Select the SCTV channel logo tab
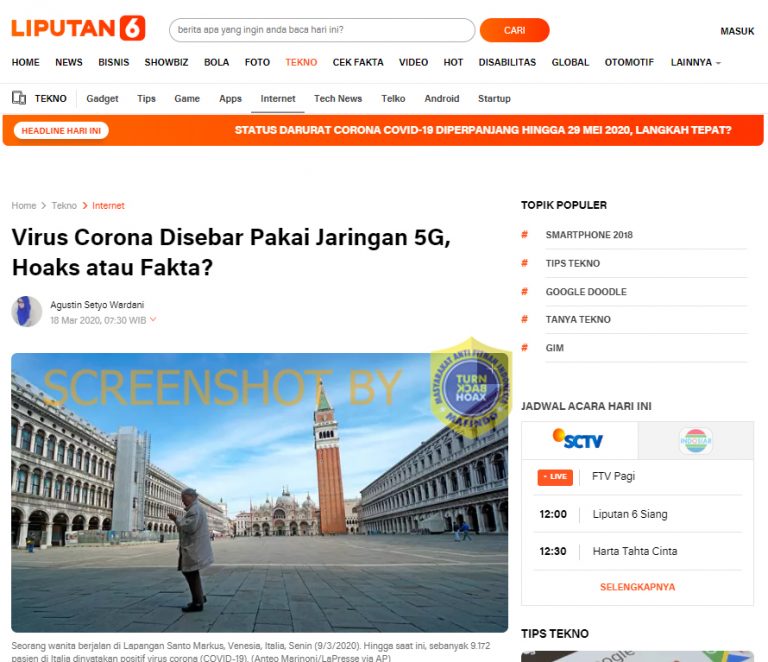 point(579,440)
